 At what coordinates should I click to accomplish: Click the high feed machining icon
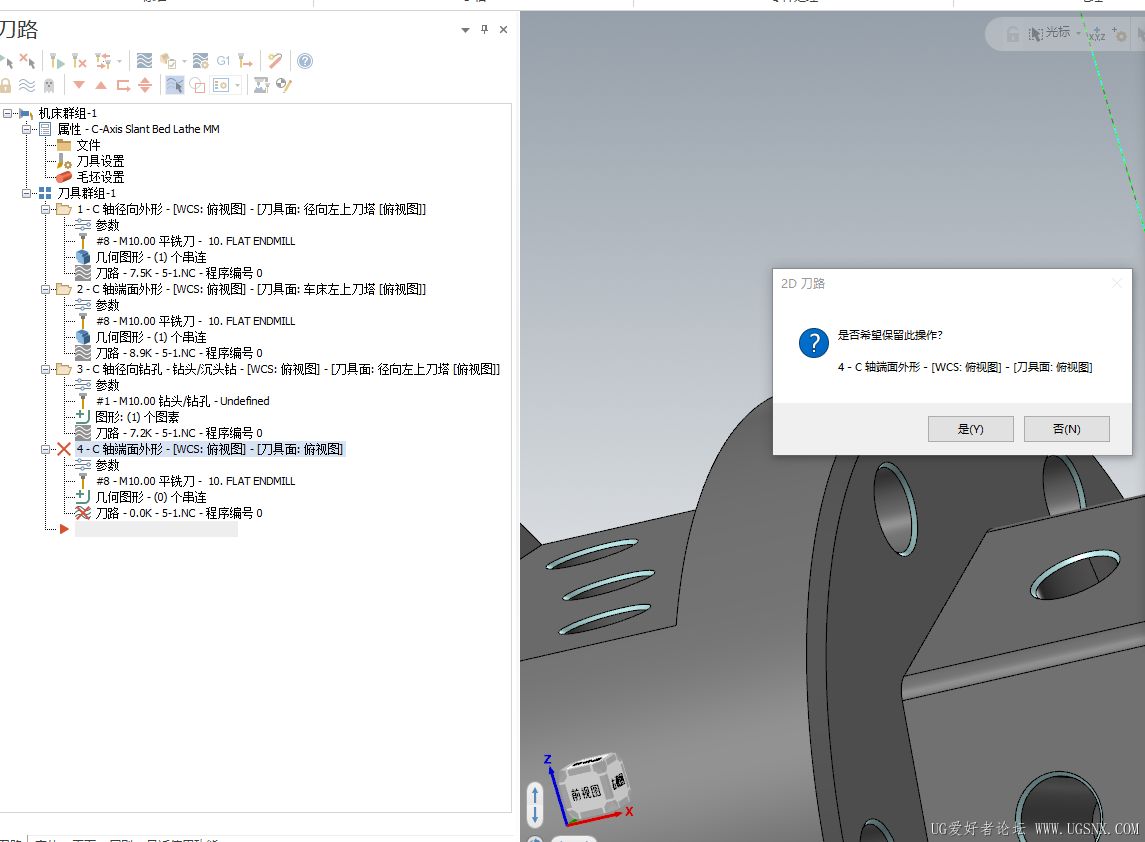[x=245, y=61]
